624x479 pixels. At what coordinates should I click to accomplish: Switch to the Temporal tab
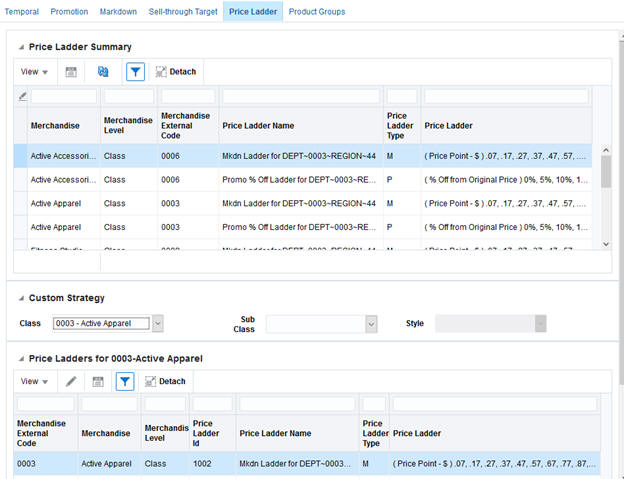click(21, 12)
